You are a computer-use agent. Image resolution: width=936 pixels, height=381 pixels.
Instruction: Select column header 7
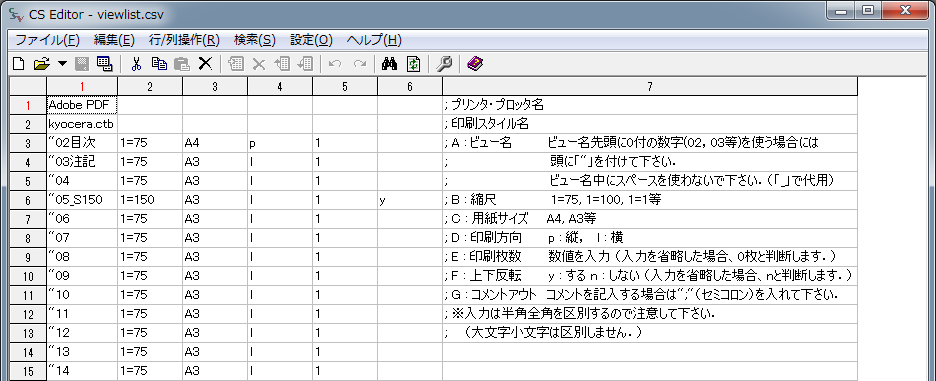coord(650,87)
